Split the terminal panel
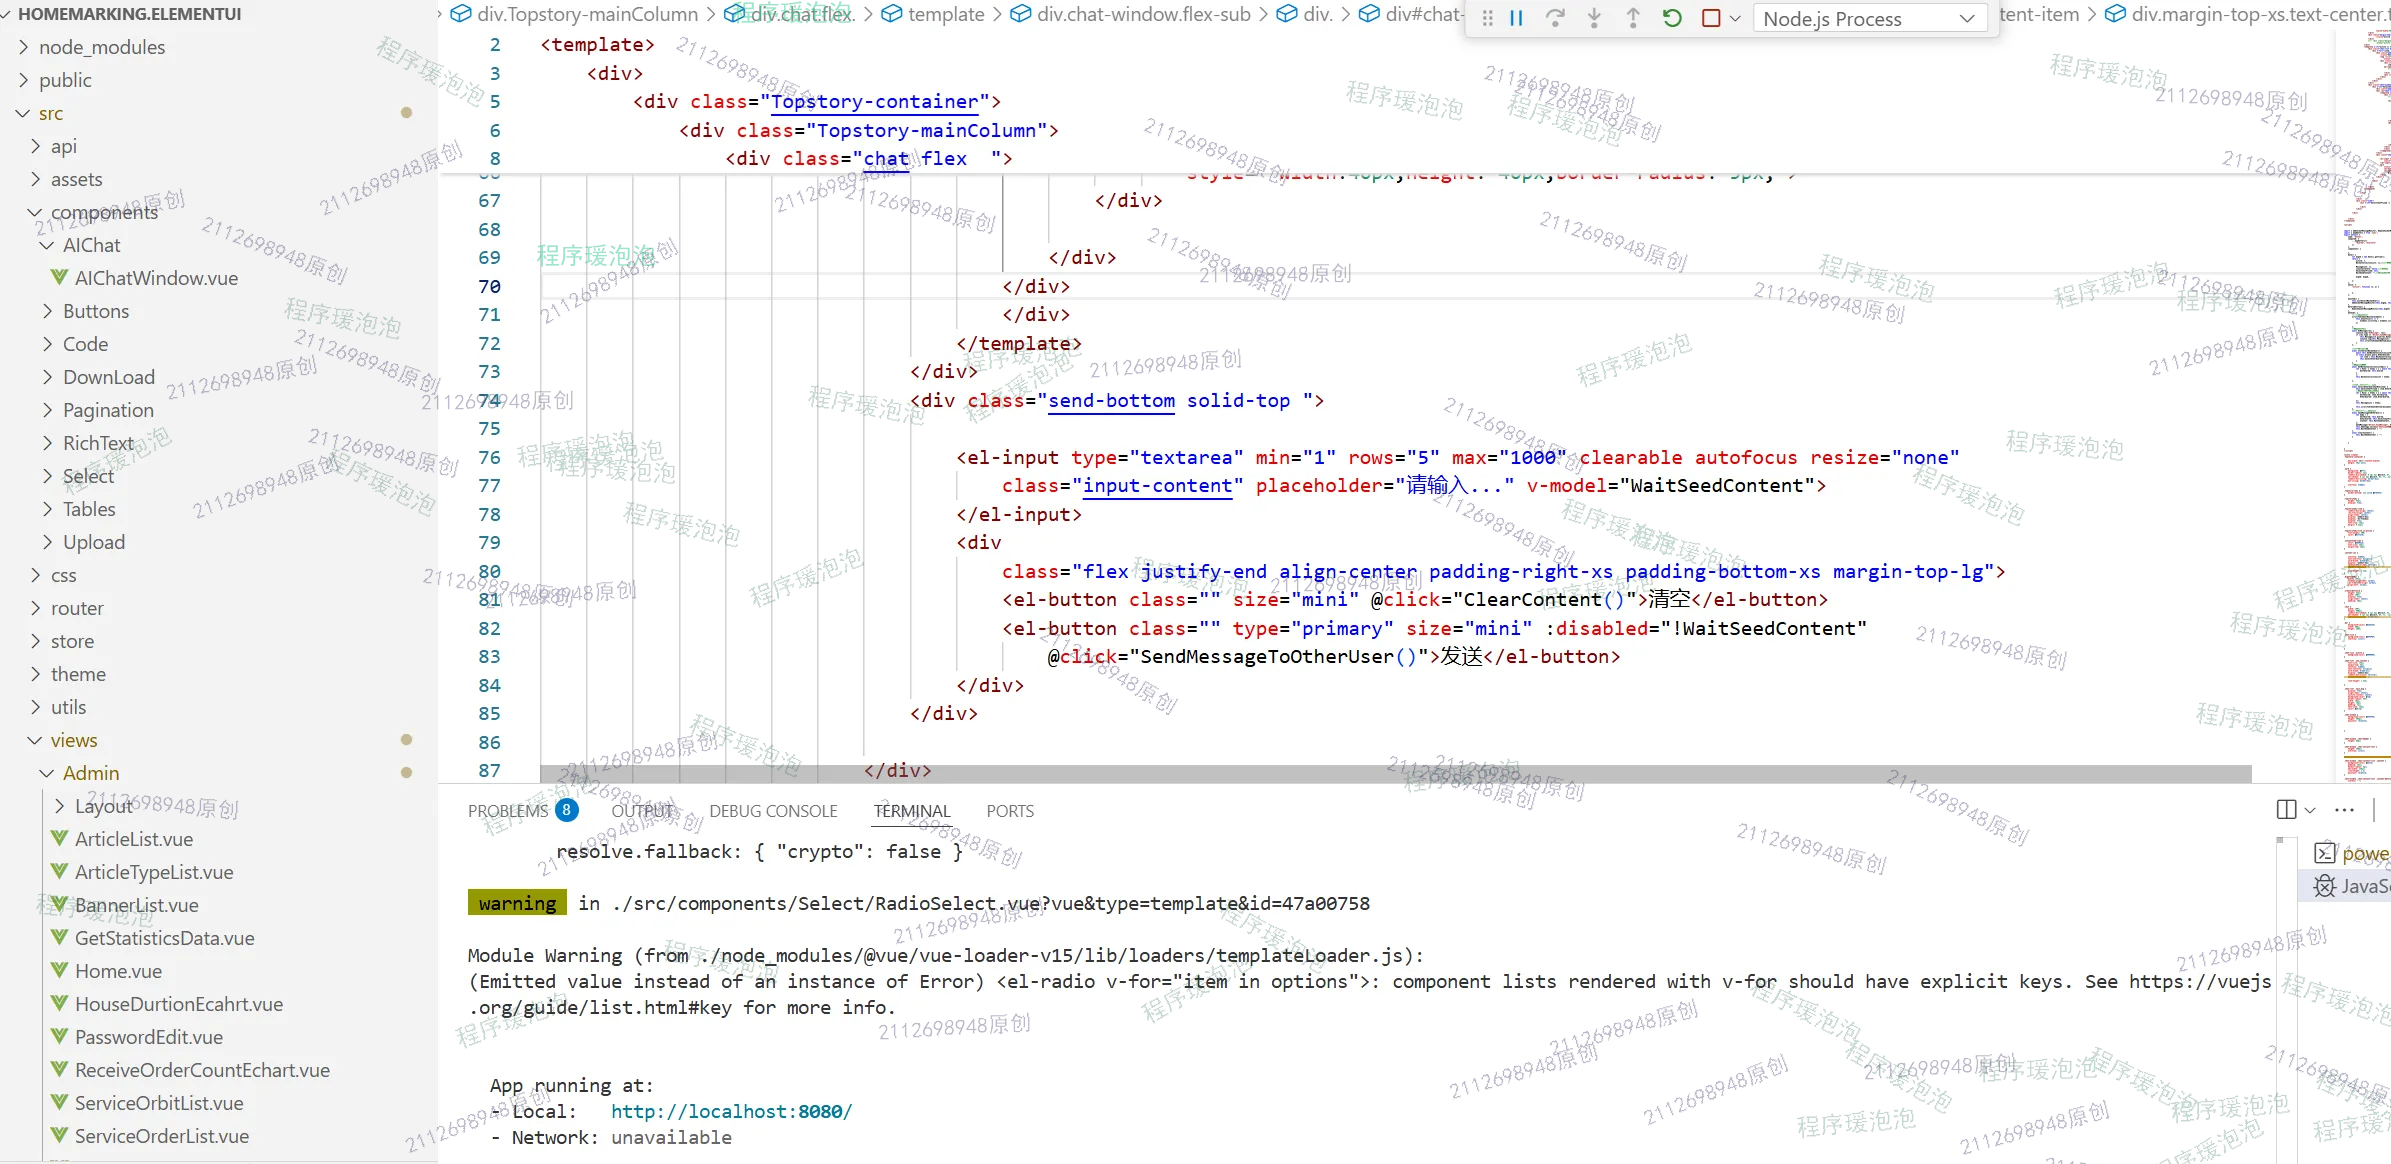 click(2286, 810)
